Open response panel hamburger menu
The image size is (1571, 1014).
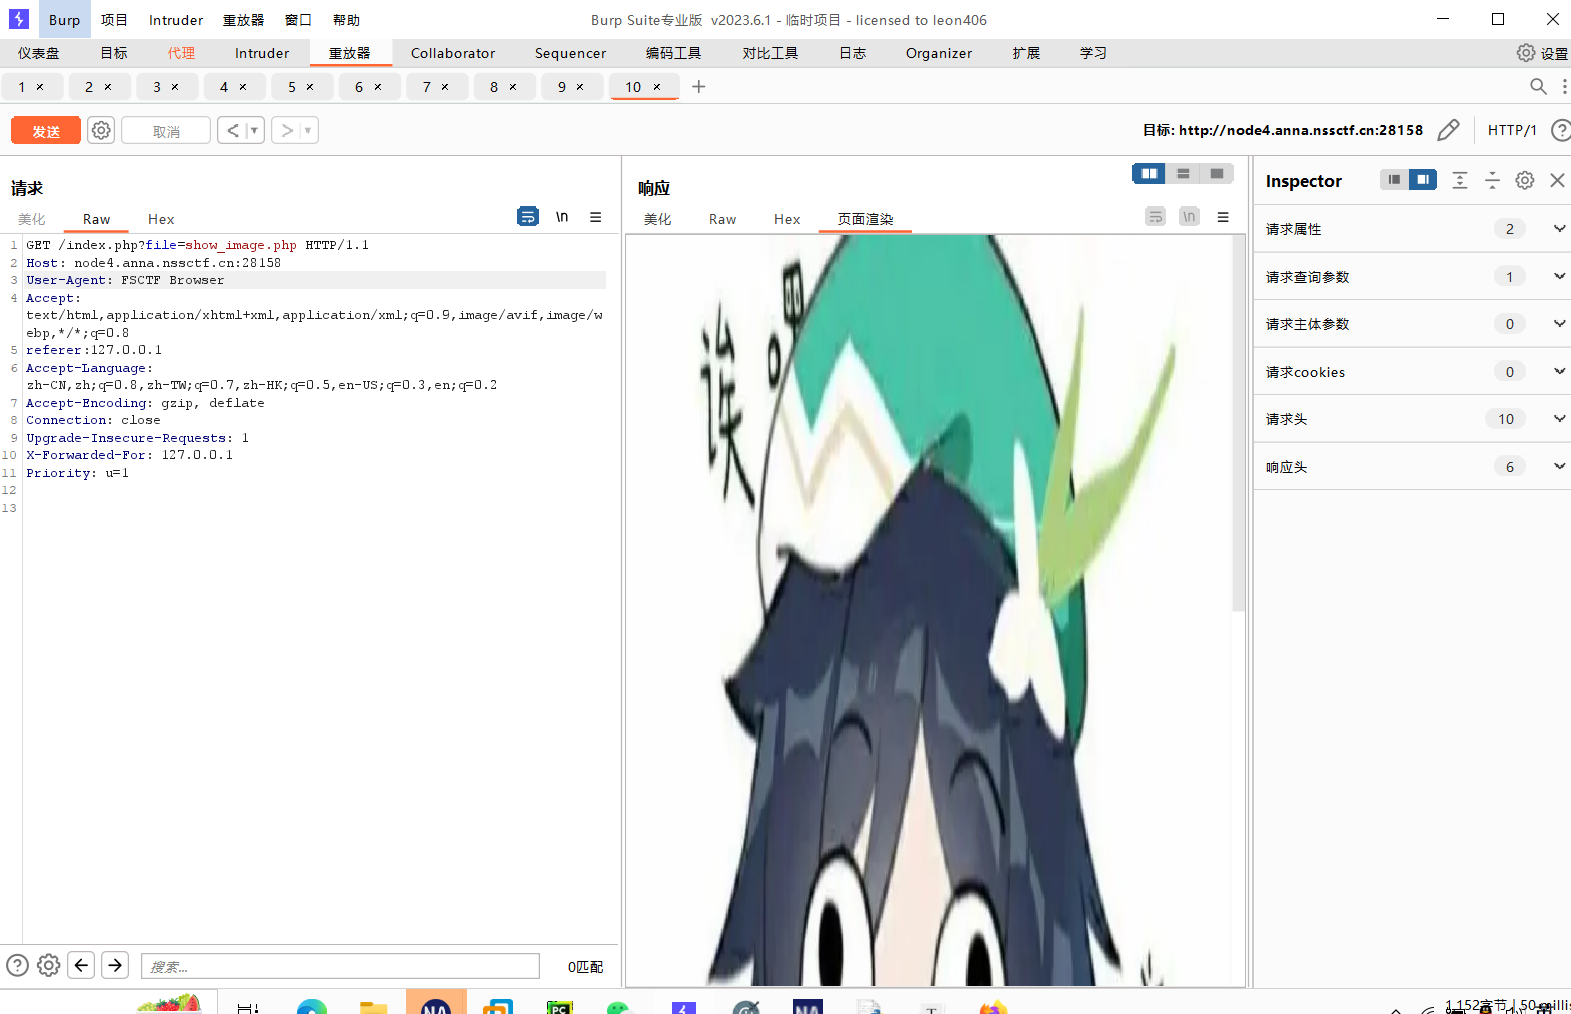coord(1223,216)
